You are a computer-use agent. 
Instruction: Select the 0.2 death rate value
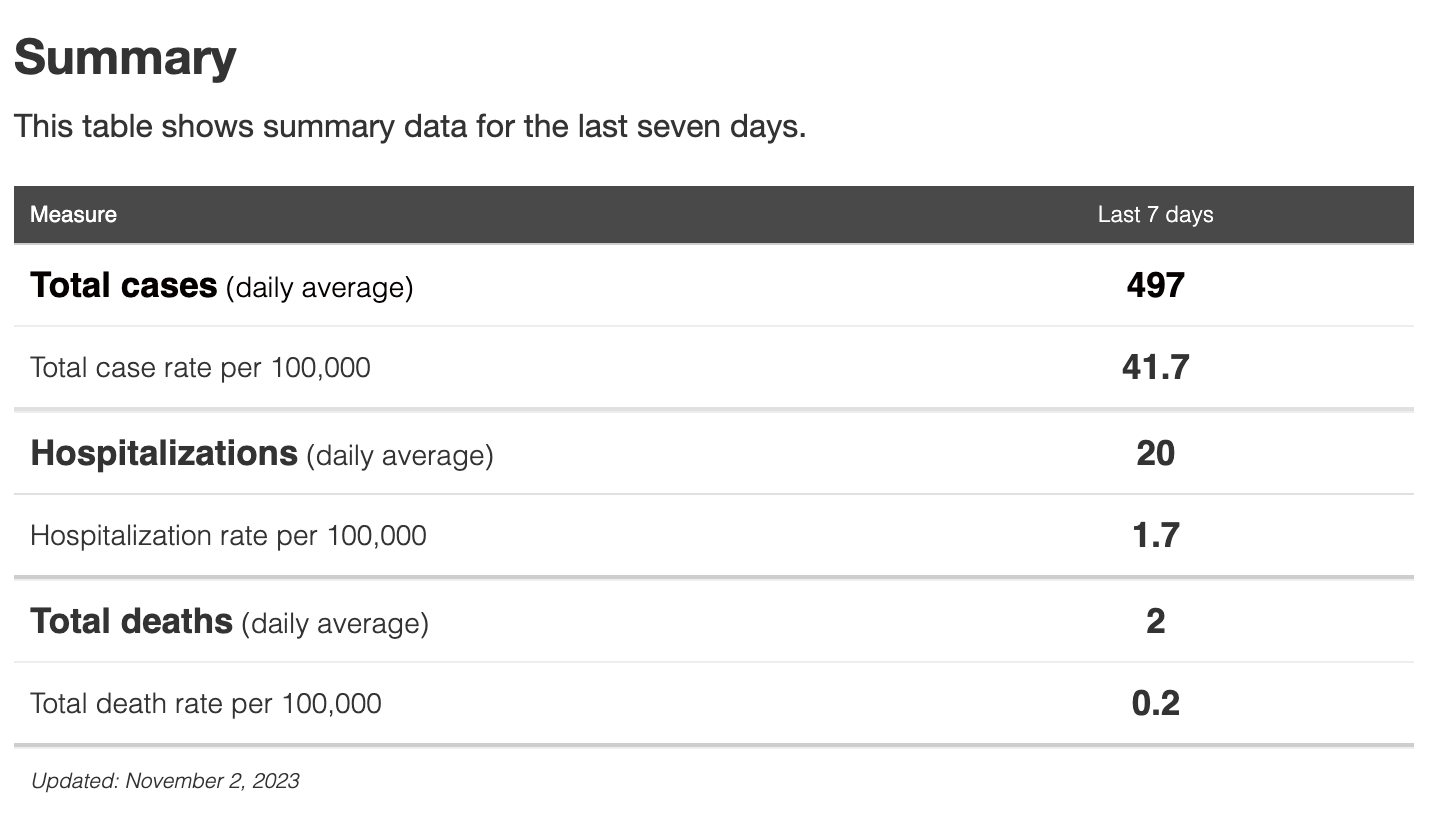coord(1155,704)
